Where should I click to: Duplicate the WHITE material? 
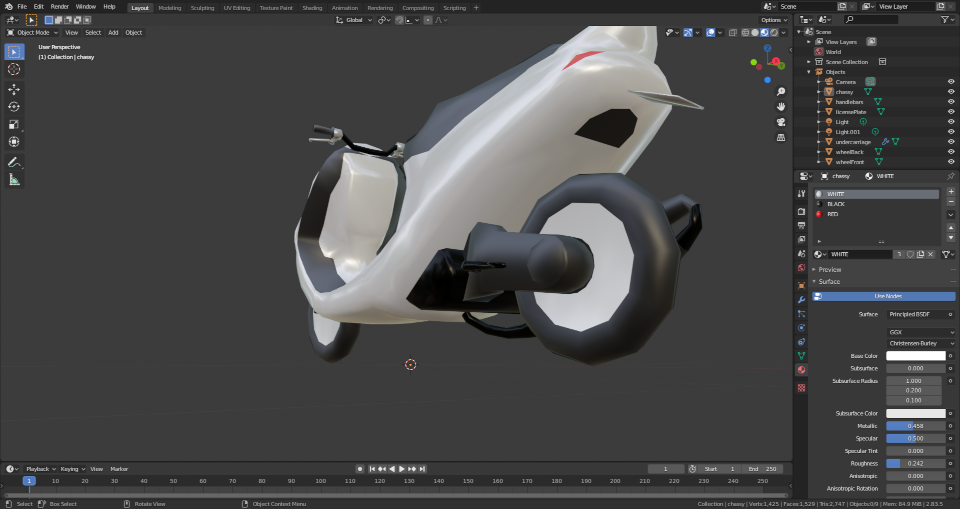[x=920, y=254]
